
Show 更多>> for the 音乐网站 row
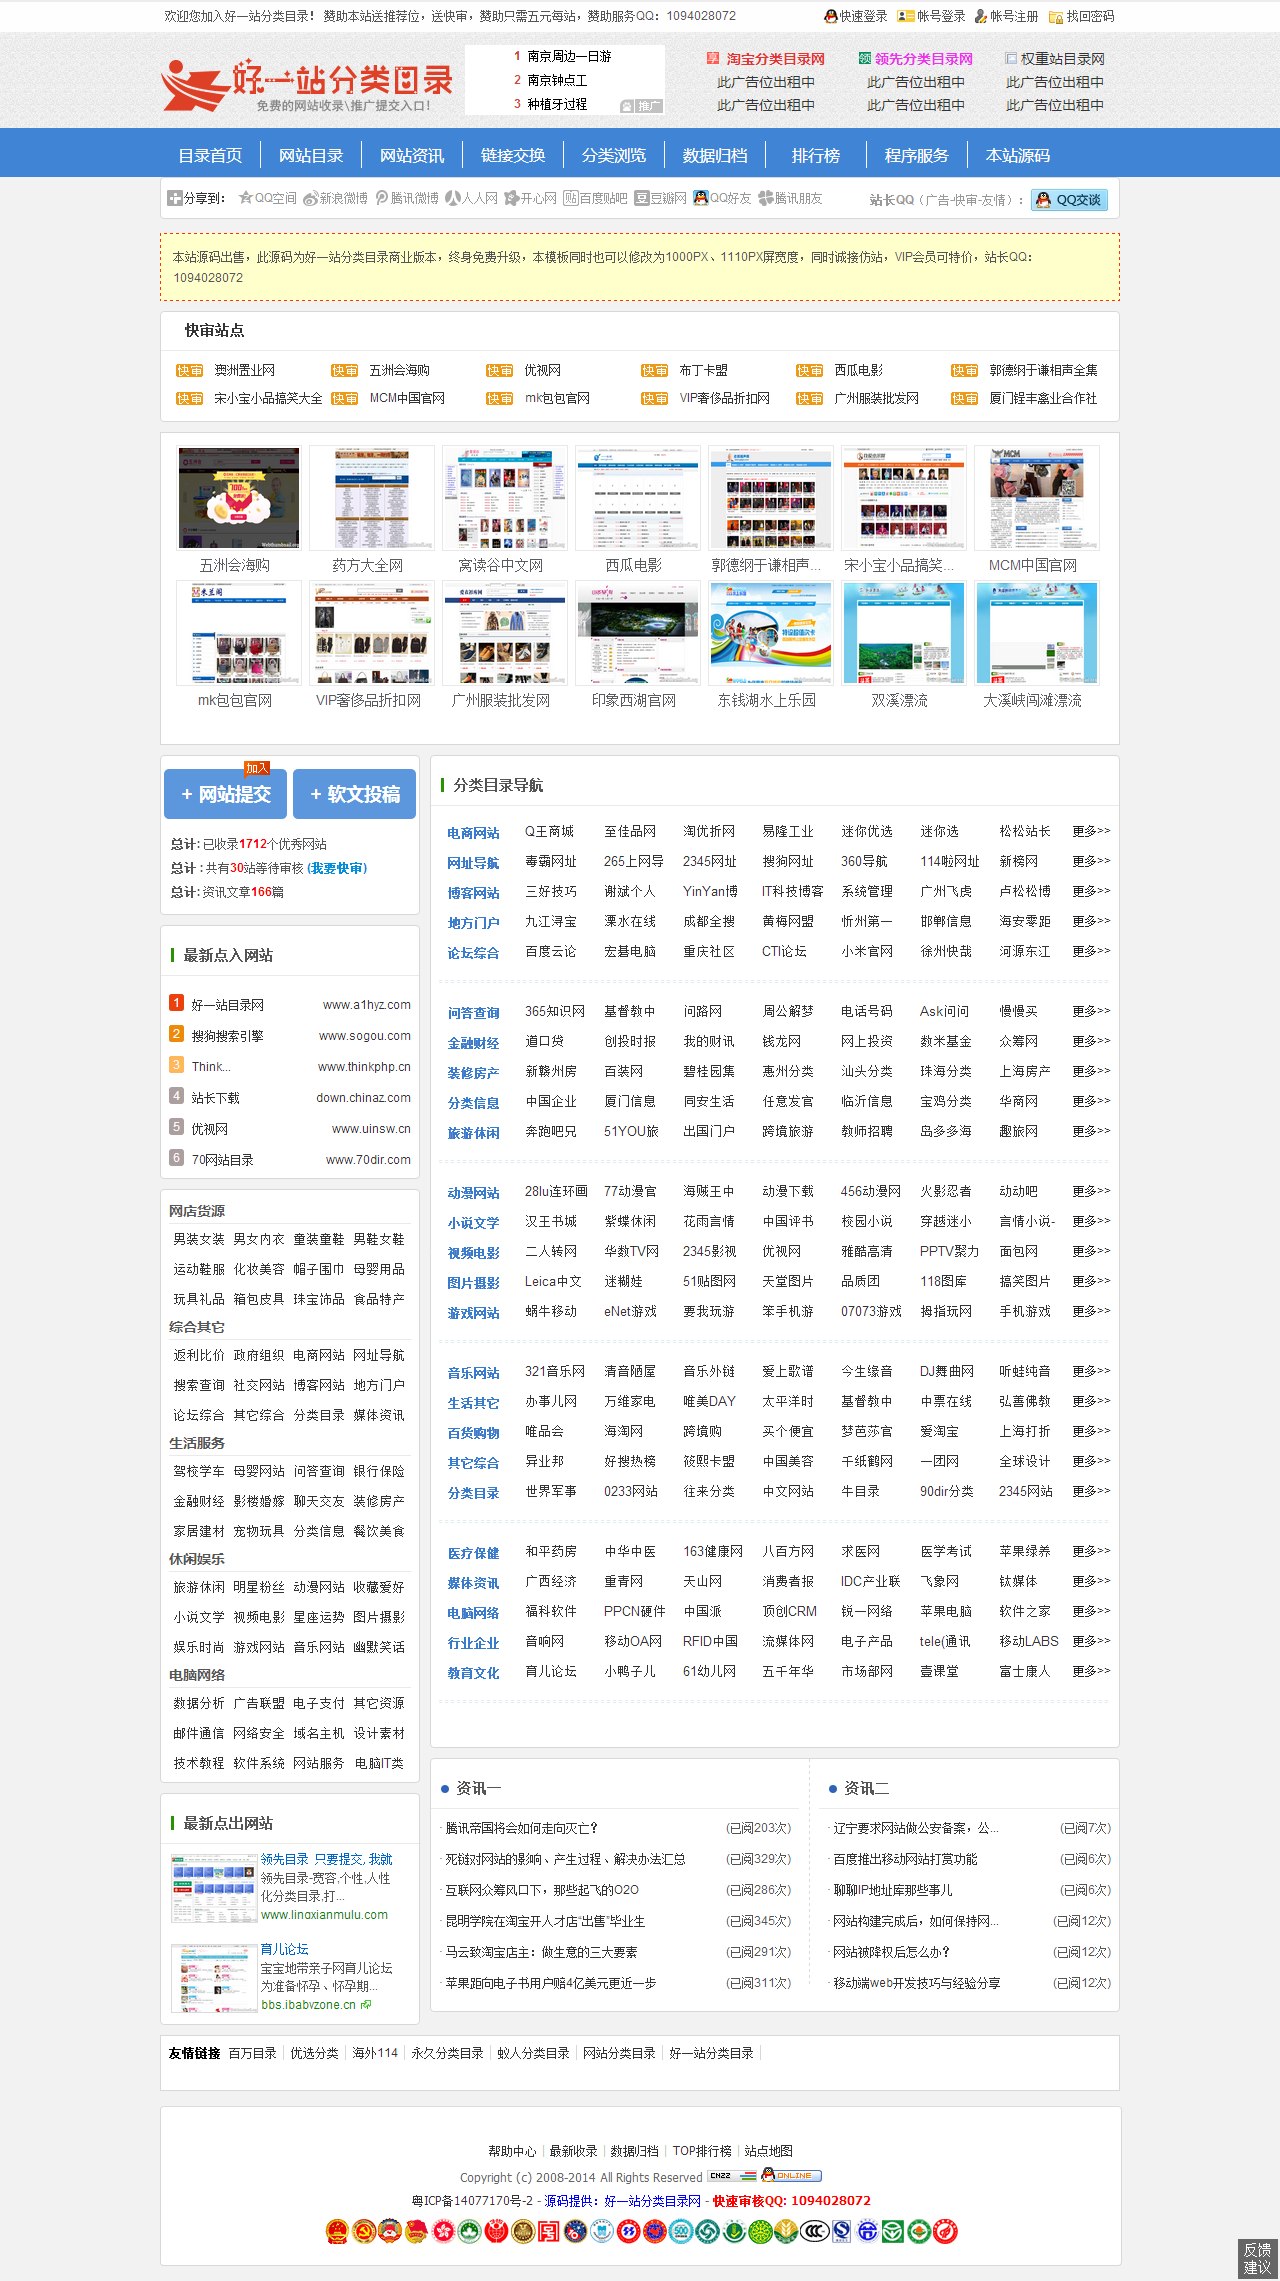pos(1091,1371)
